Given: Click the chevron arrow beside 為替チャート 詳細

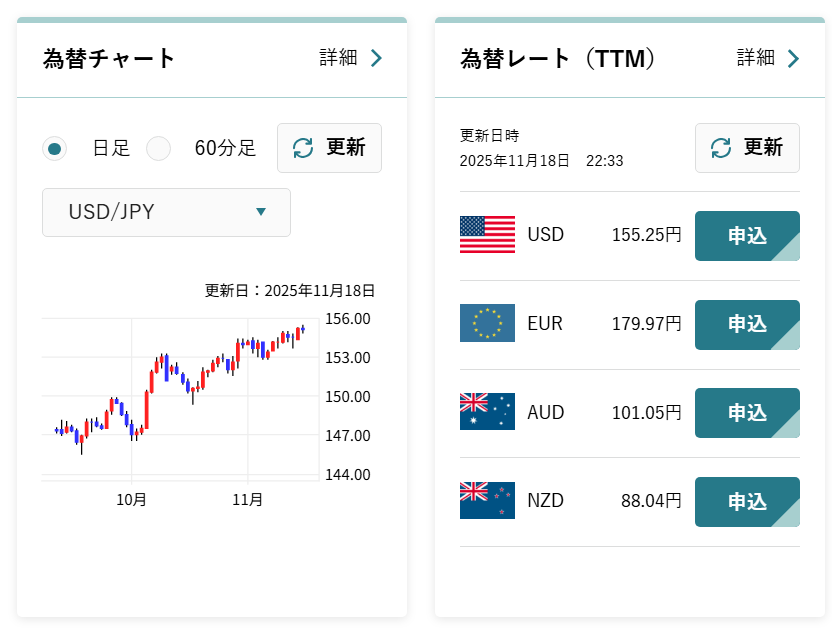Looking at the screenshot, I should click(377, 58).
